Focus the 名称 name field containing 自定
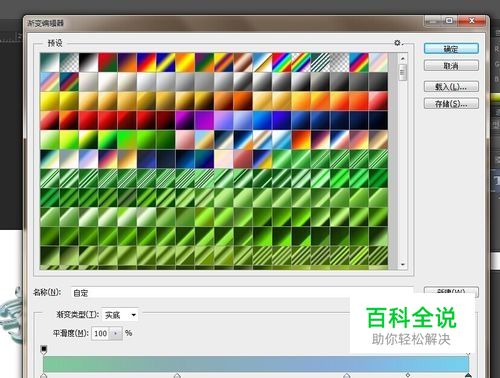 coord(242,292)
